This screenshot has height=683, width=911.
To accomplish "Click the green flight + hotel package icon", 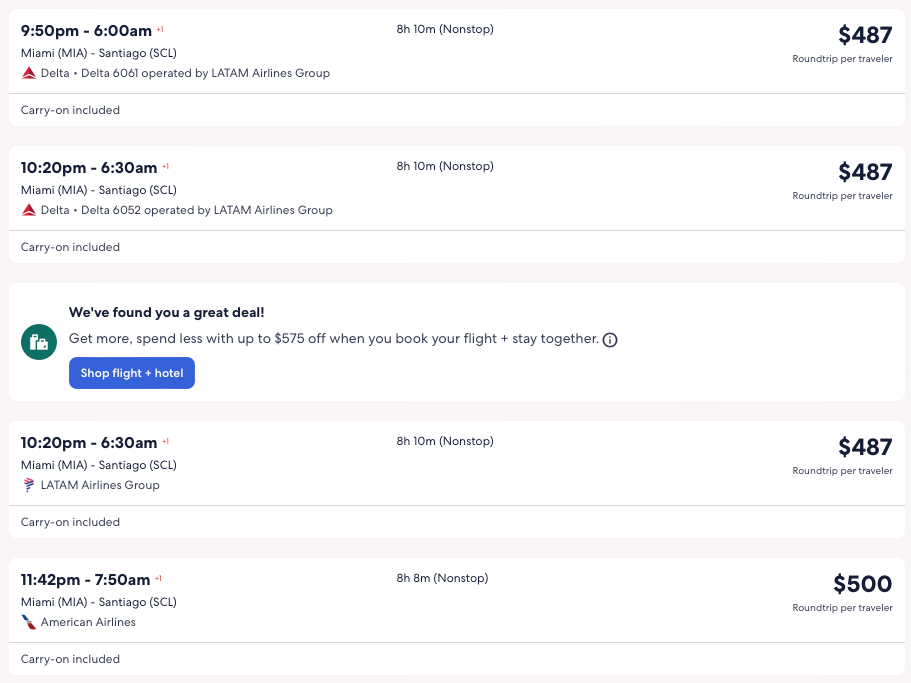I will (39, 343).
